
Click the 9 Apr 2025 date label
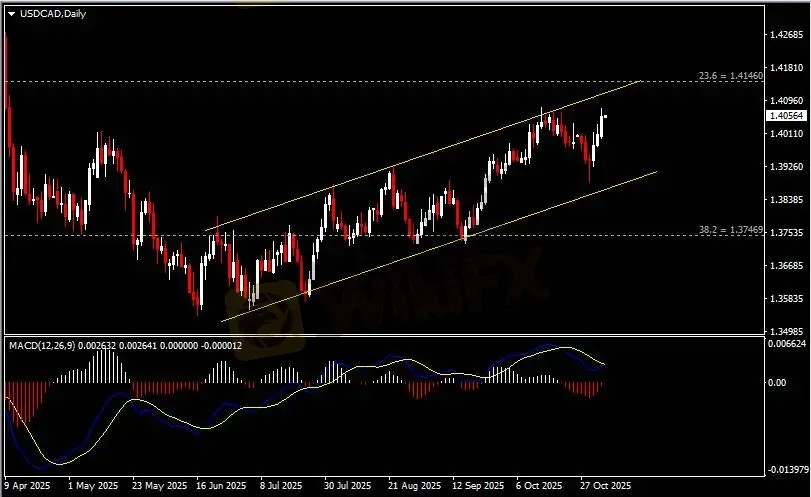[x=26, y=485]
